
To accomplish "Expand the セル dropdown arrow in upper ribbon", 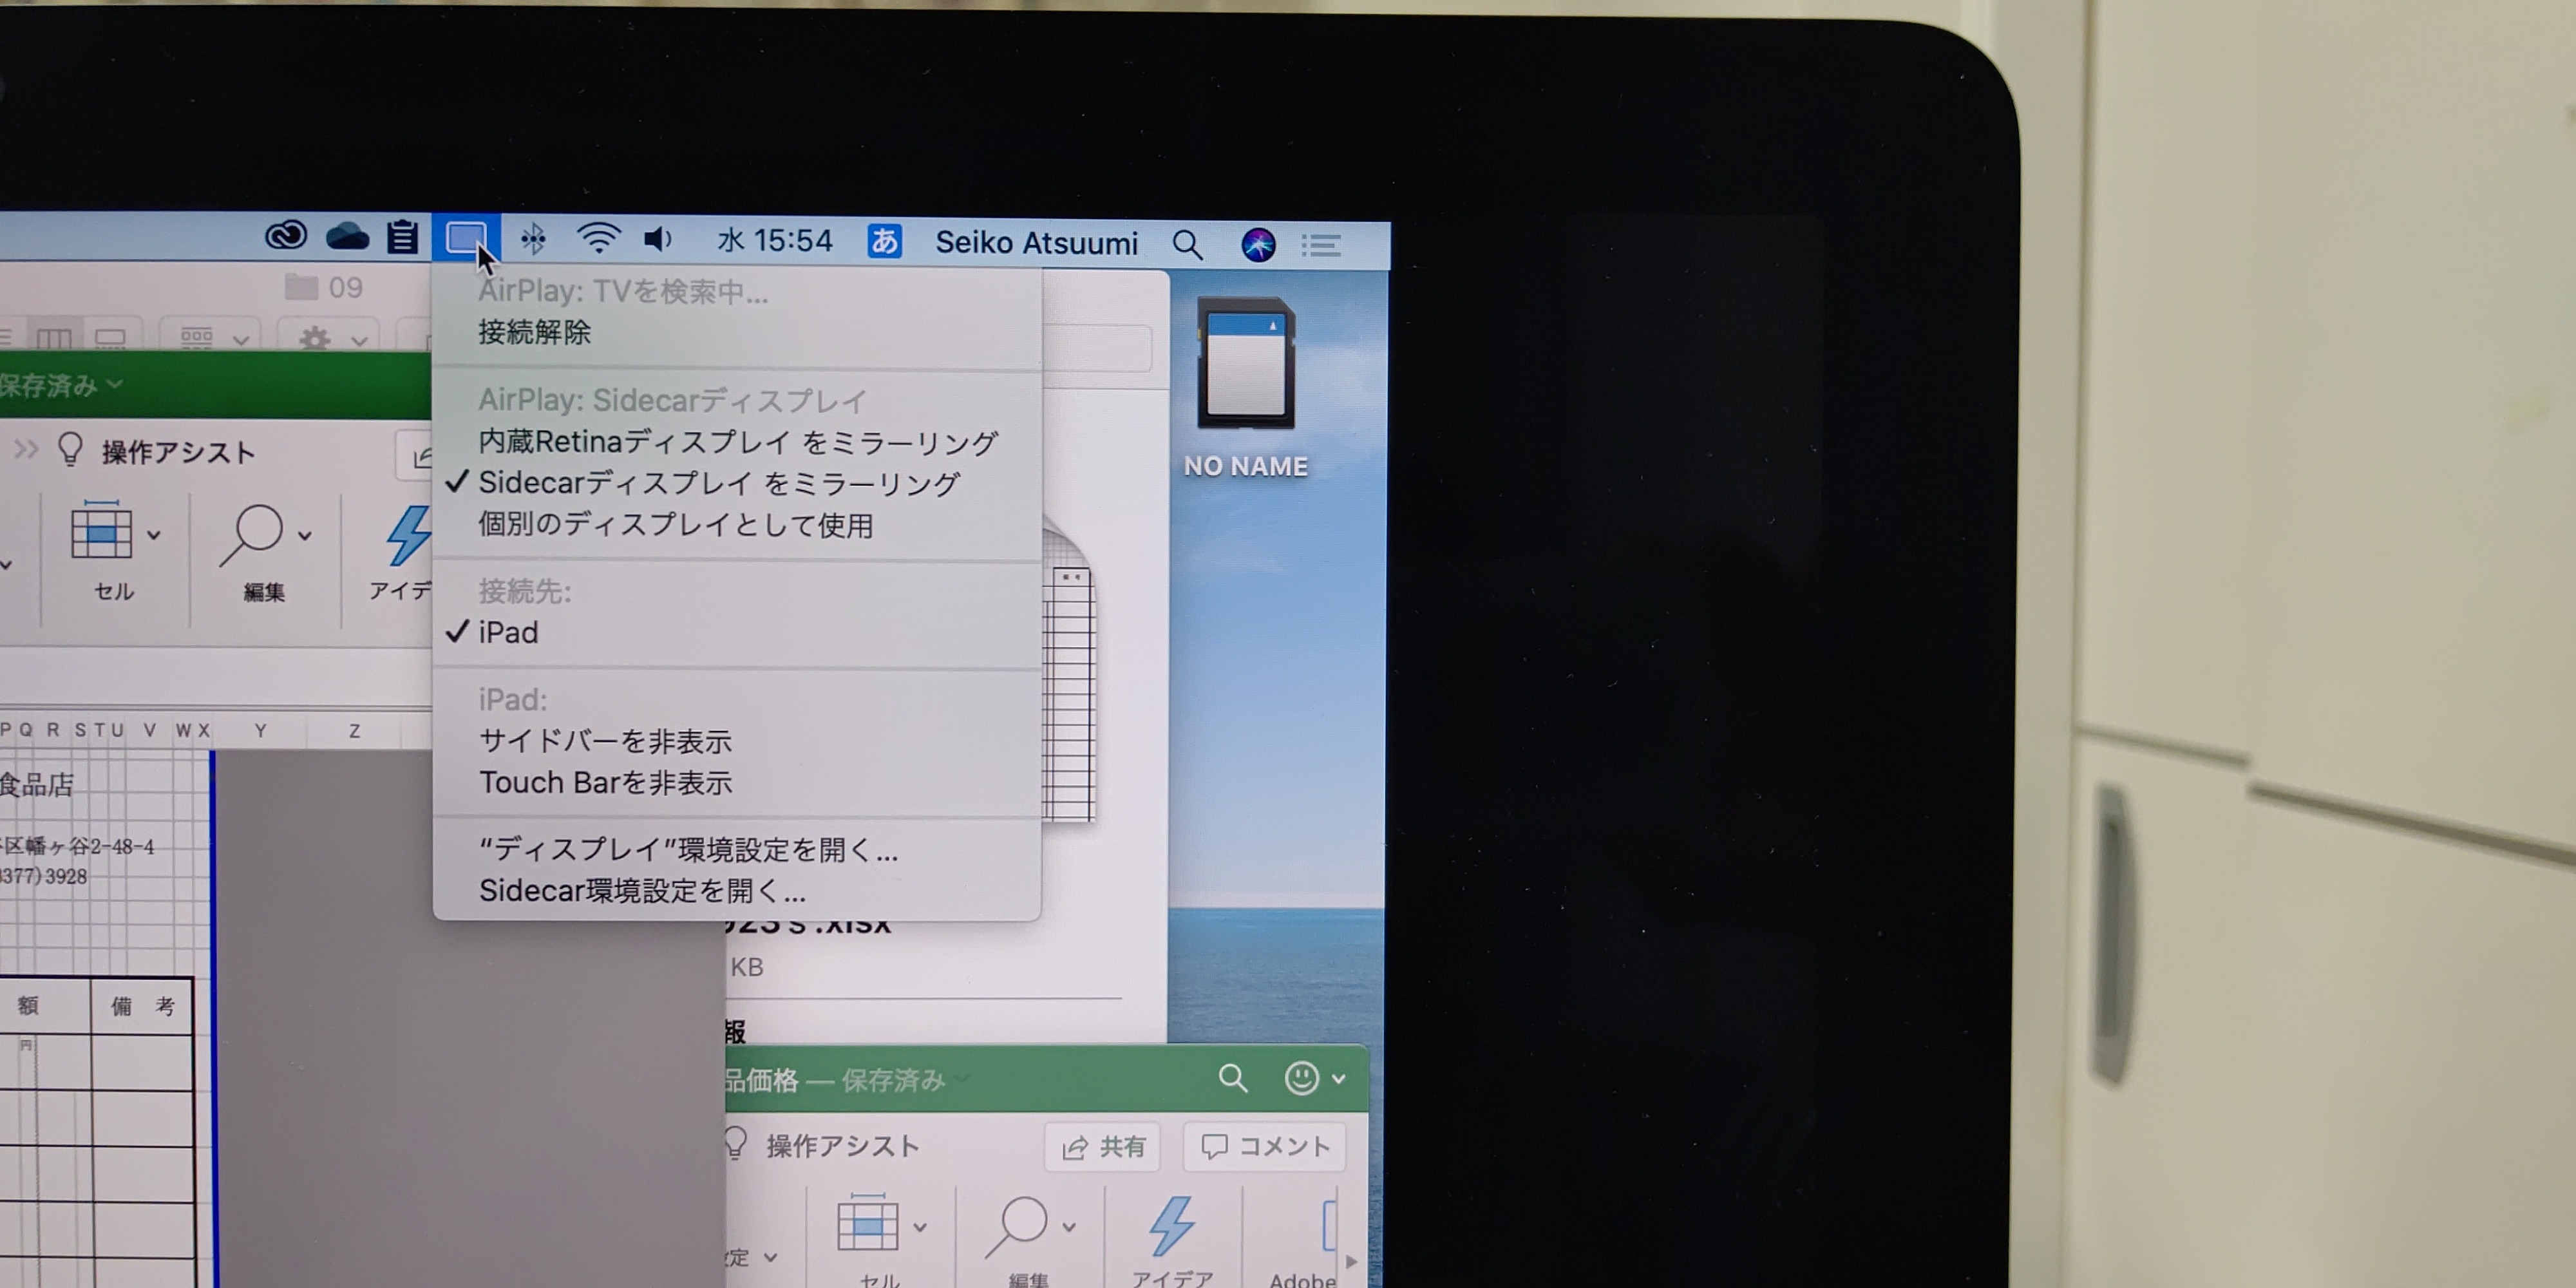I will (154, 535).
